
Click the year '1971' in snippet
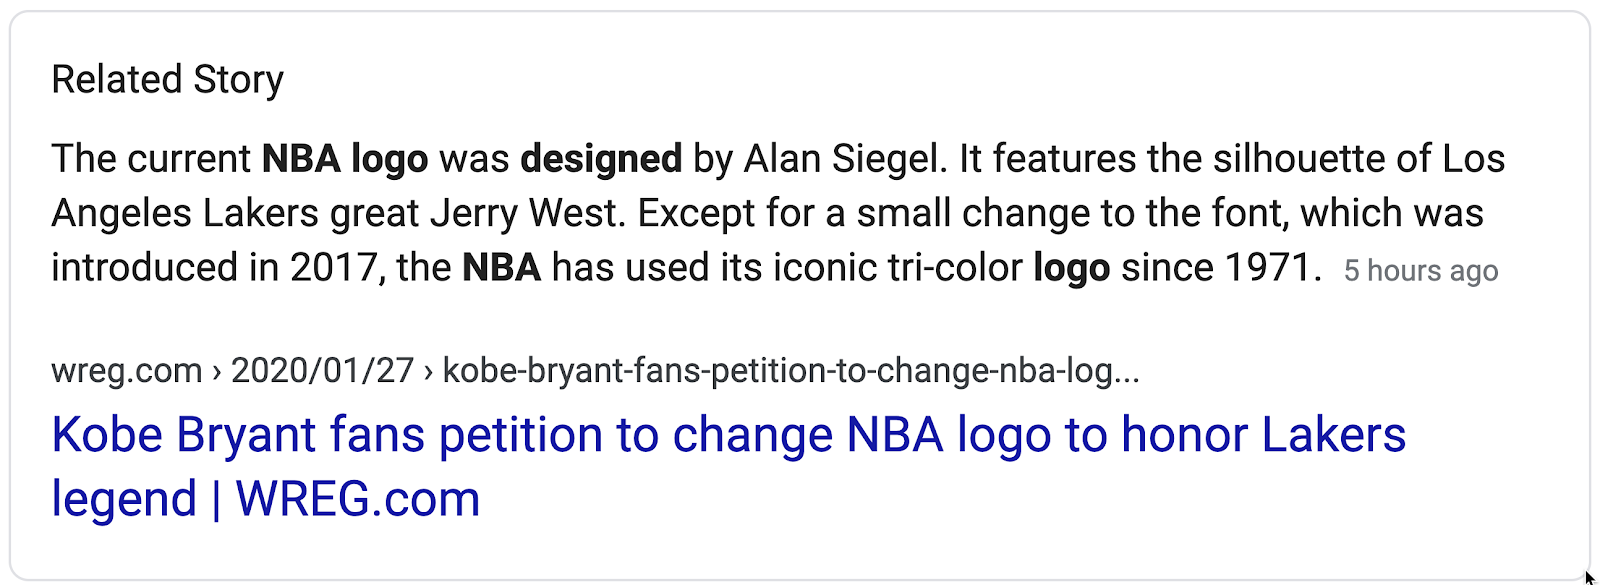pos(1268,267)
